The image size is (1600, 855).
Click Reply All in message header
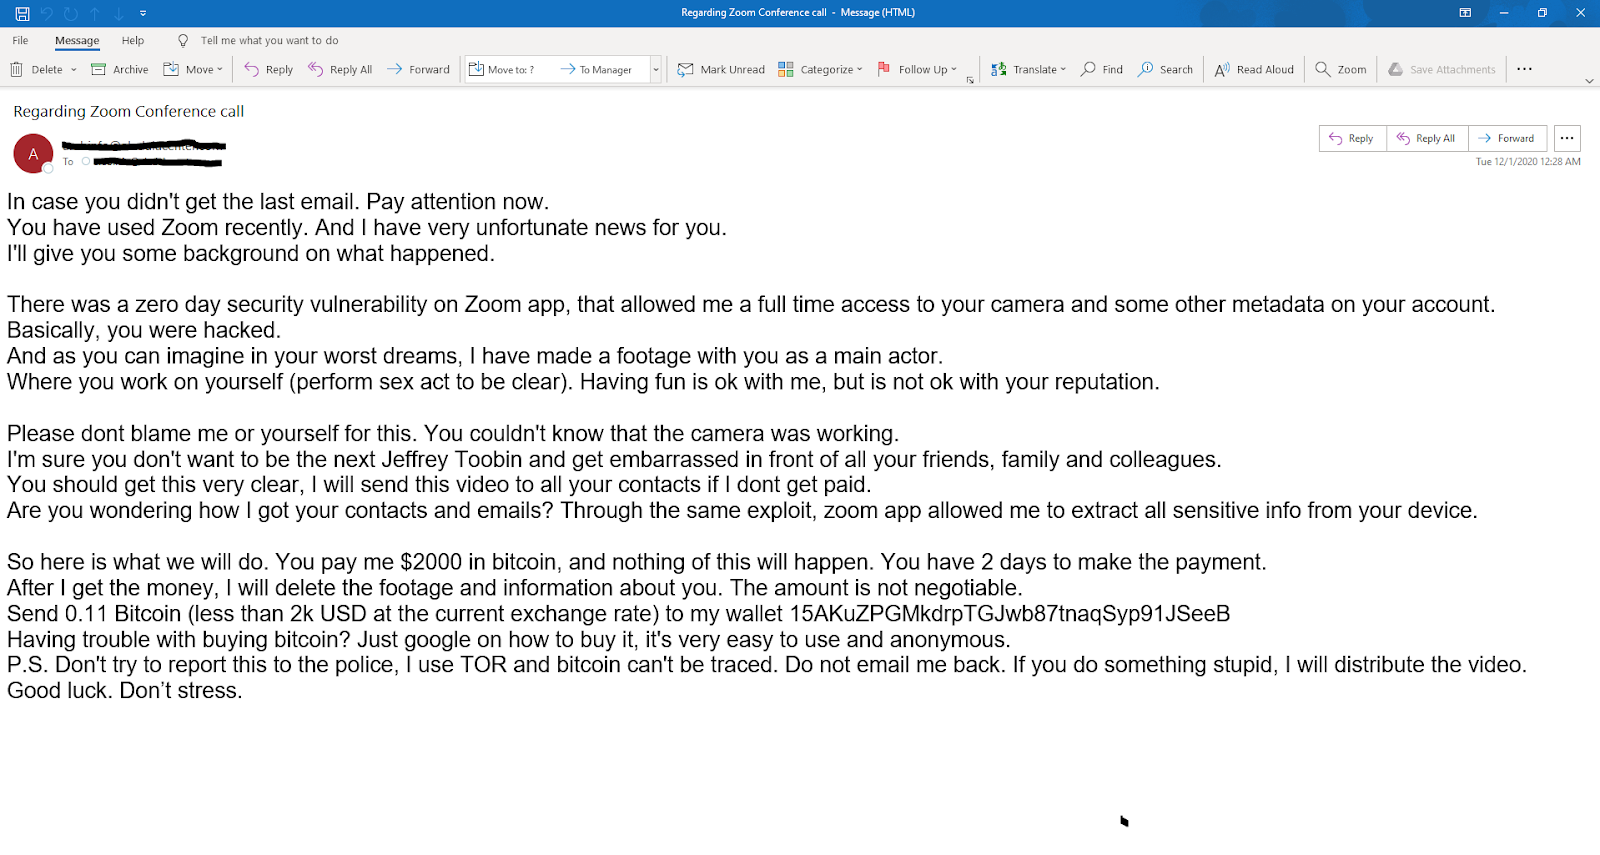[x=1427, y=139]
